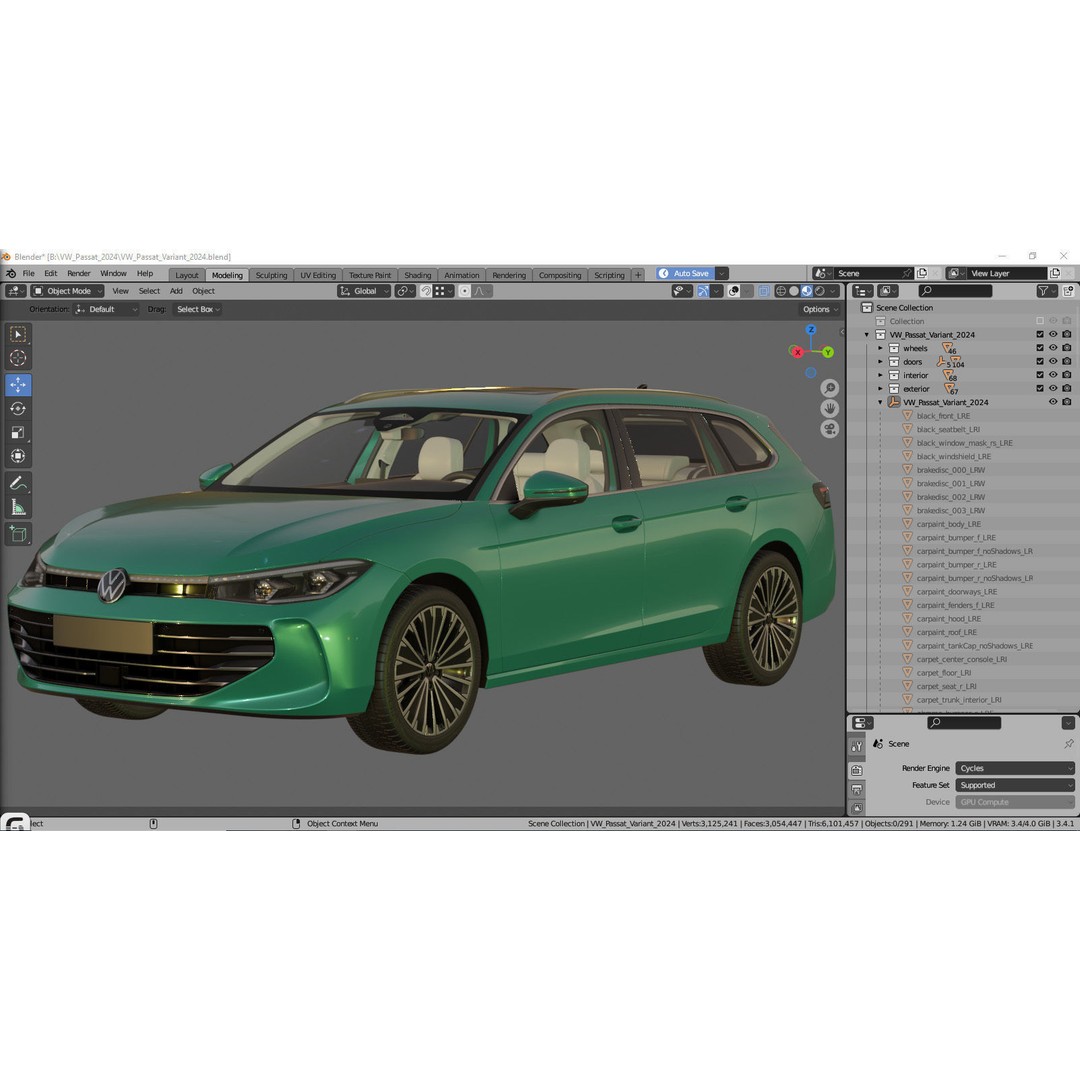Switch to material preview shading
Screen dimensions: 1080x1080
point(807,291)
